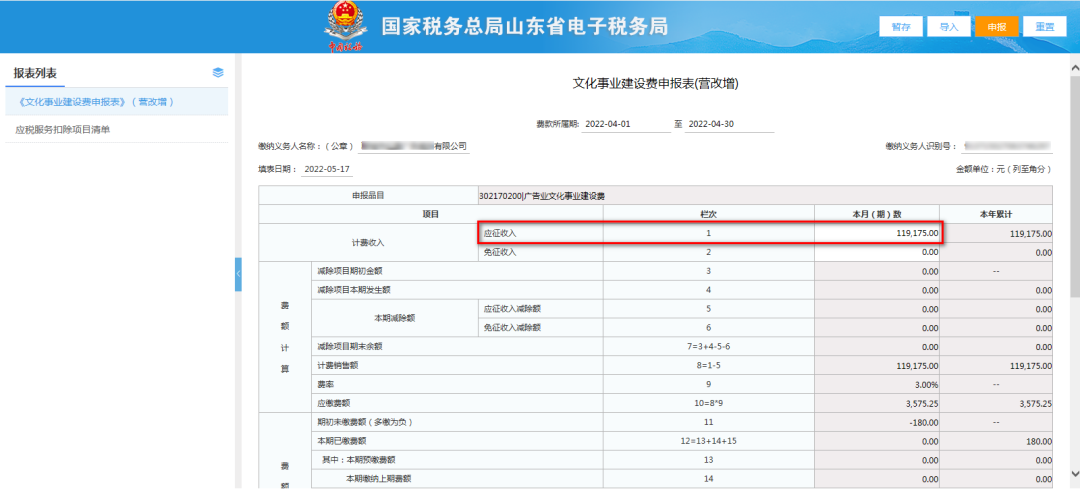This screenshot has width=1080, height=491.
Task: Click 本期已缴费额 year-total value 180.00
Action: click(996, 441)
